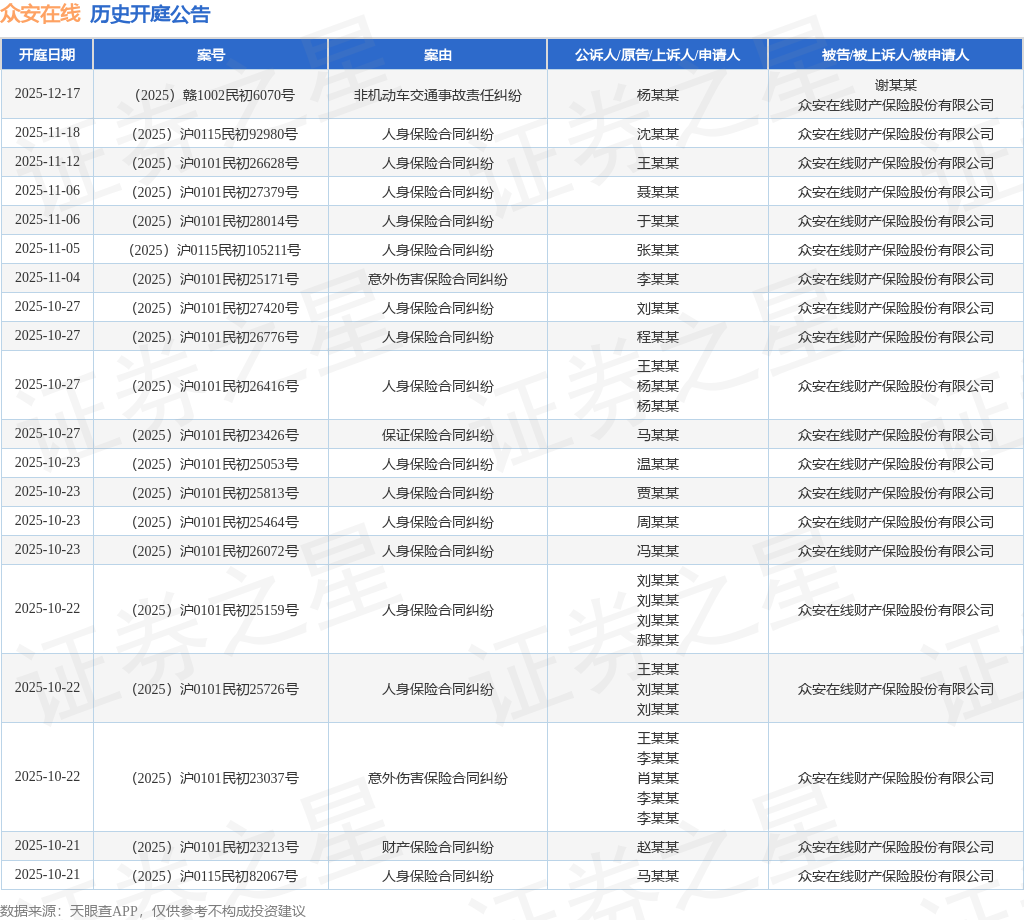
Task: Click the date 2025-11-18
Action: click(47, 133)
